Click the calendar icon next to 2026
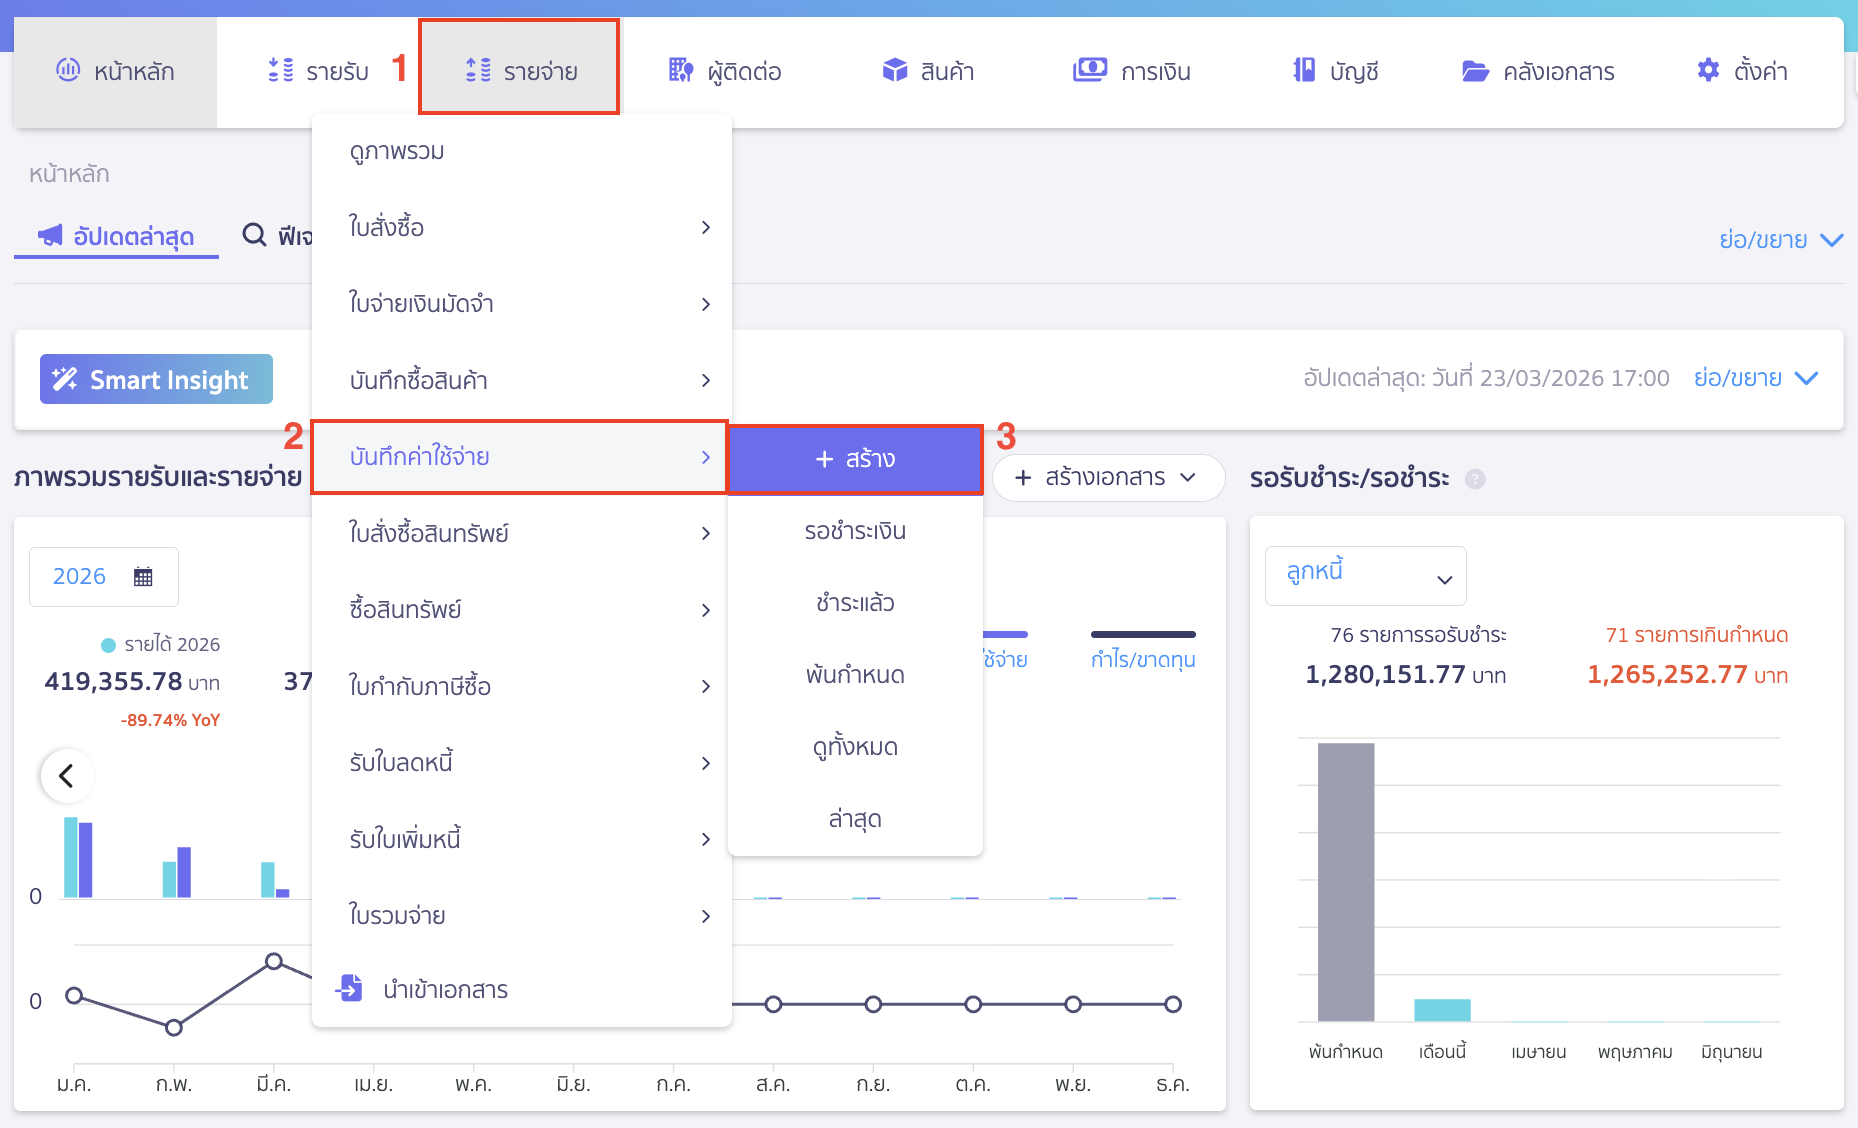The image size is (1858, 1128). (x=143, y=577)
